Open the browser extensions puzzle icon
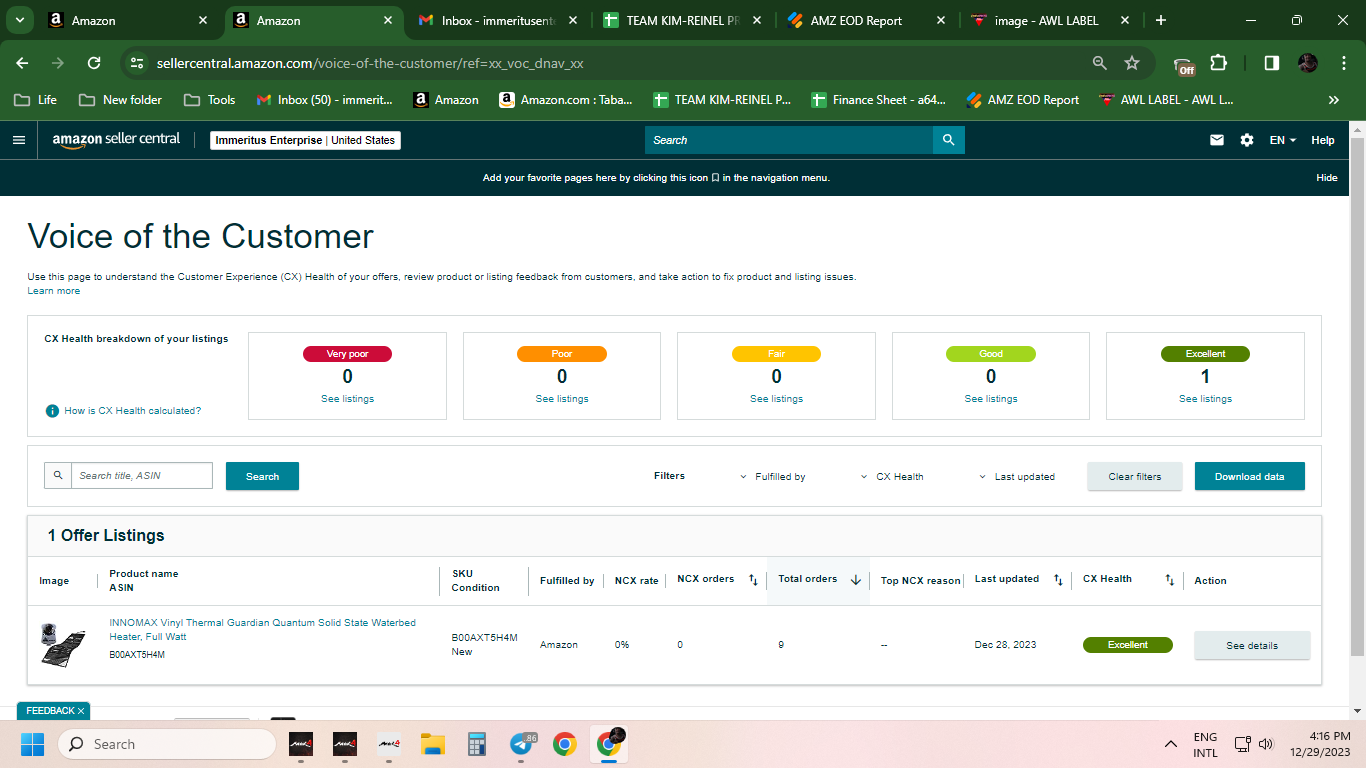Image resolution: width=1366 pixels, height=768 pixels. click(x=1218, y=63)
